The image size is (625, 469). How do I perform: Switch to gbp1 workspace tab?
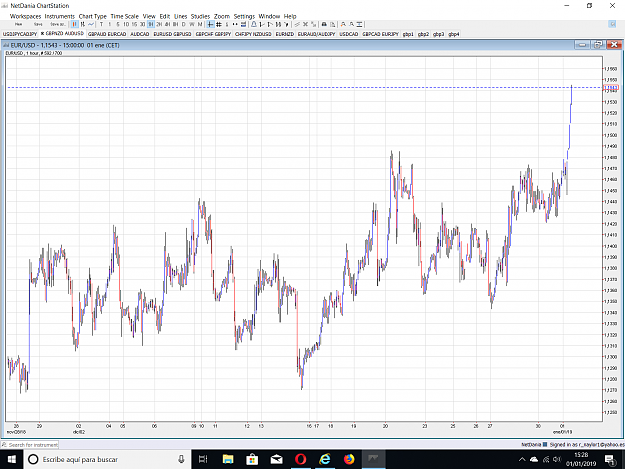[408, 34]
